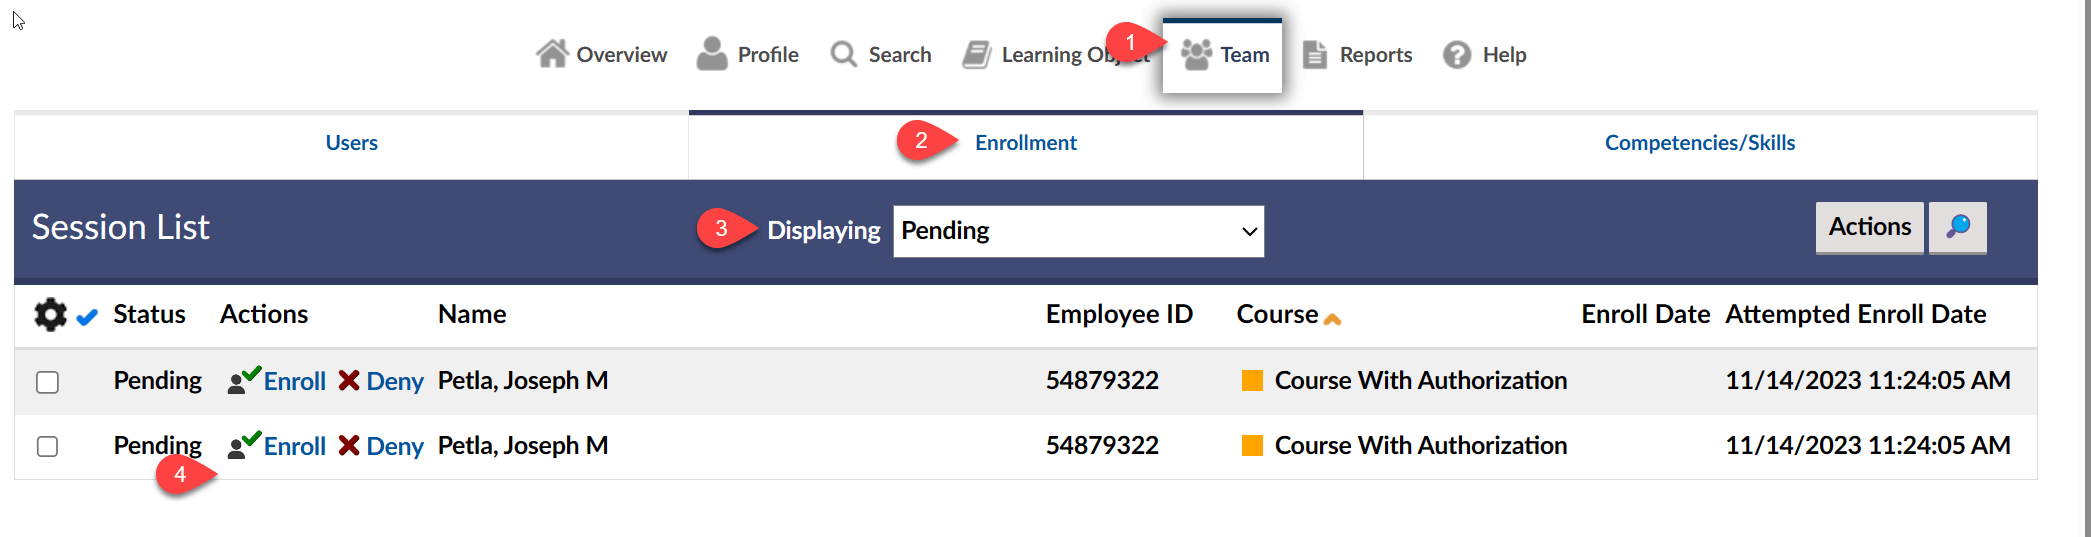Image resolution: width=2091 pixels, height=537 pixels.
Task: Open the Help menu item
Action: 1484,54
